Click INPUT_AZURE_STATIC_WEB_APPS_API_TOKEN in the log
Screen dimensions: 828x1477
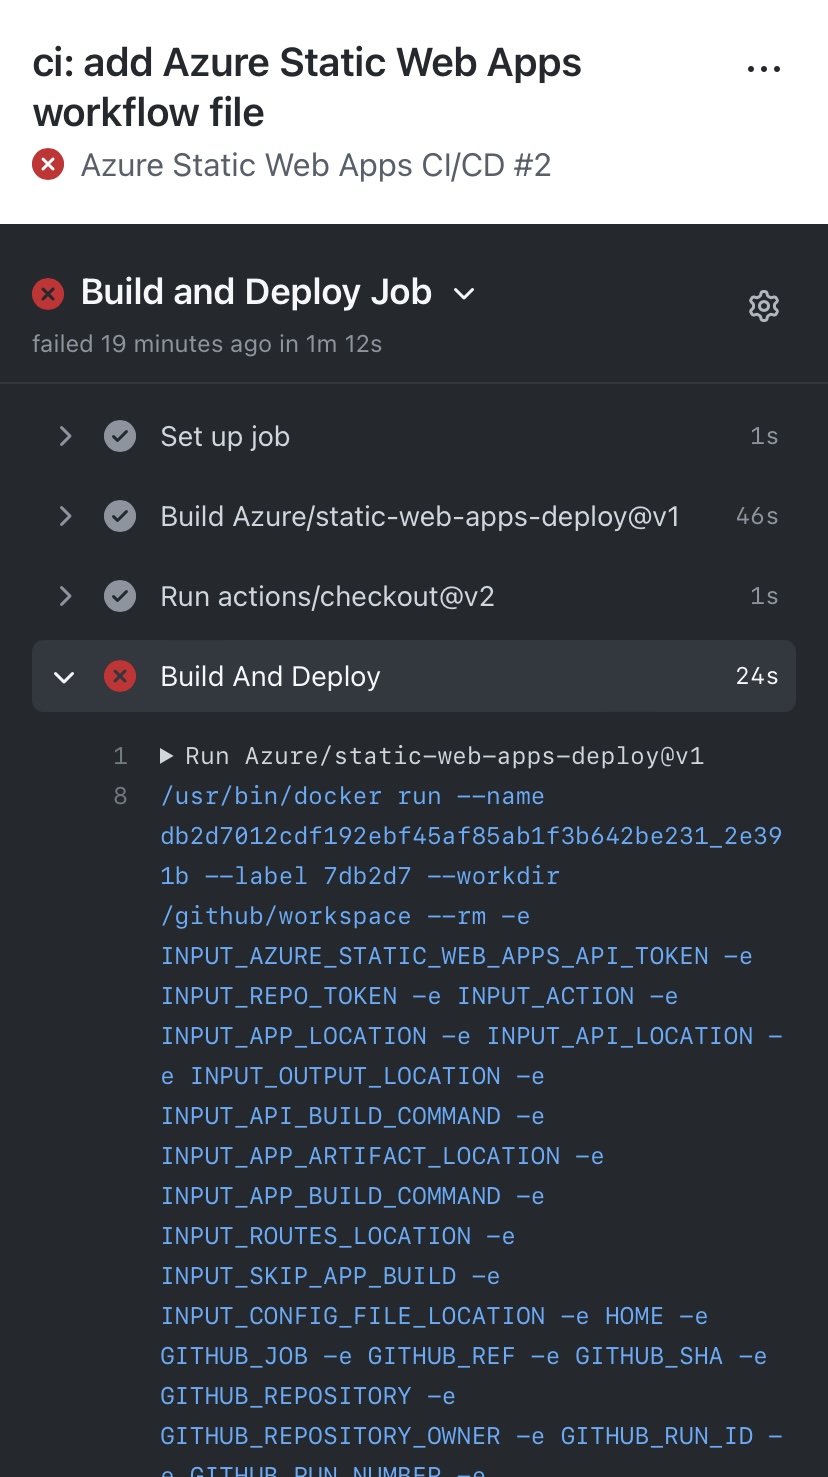pyautogui.click(x=435, y=956)
